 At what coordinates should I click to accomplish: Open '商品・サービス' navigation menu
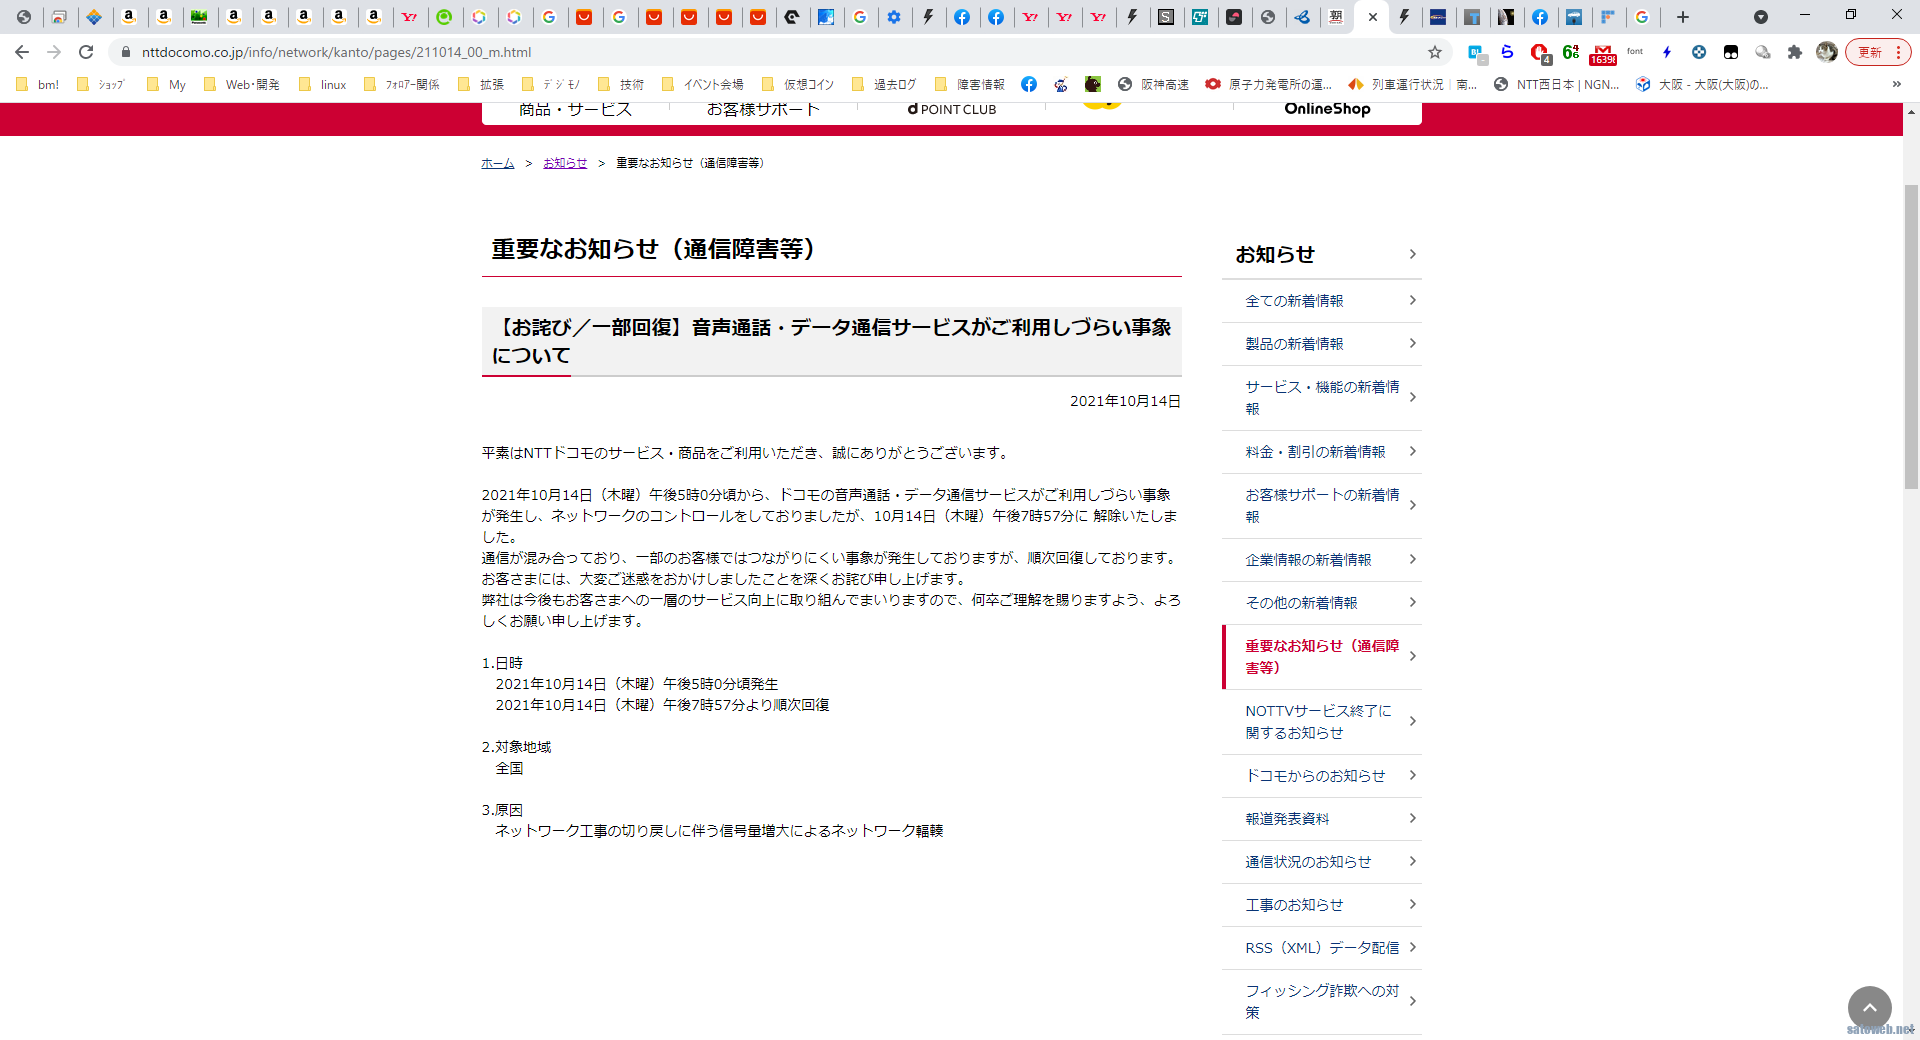pos(576,109)
